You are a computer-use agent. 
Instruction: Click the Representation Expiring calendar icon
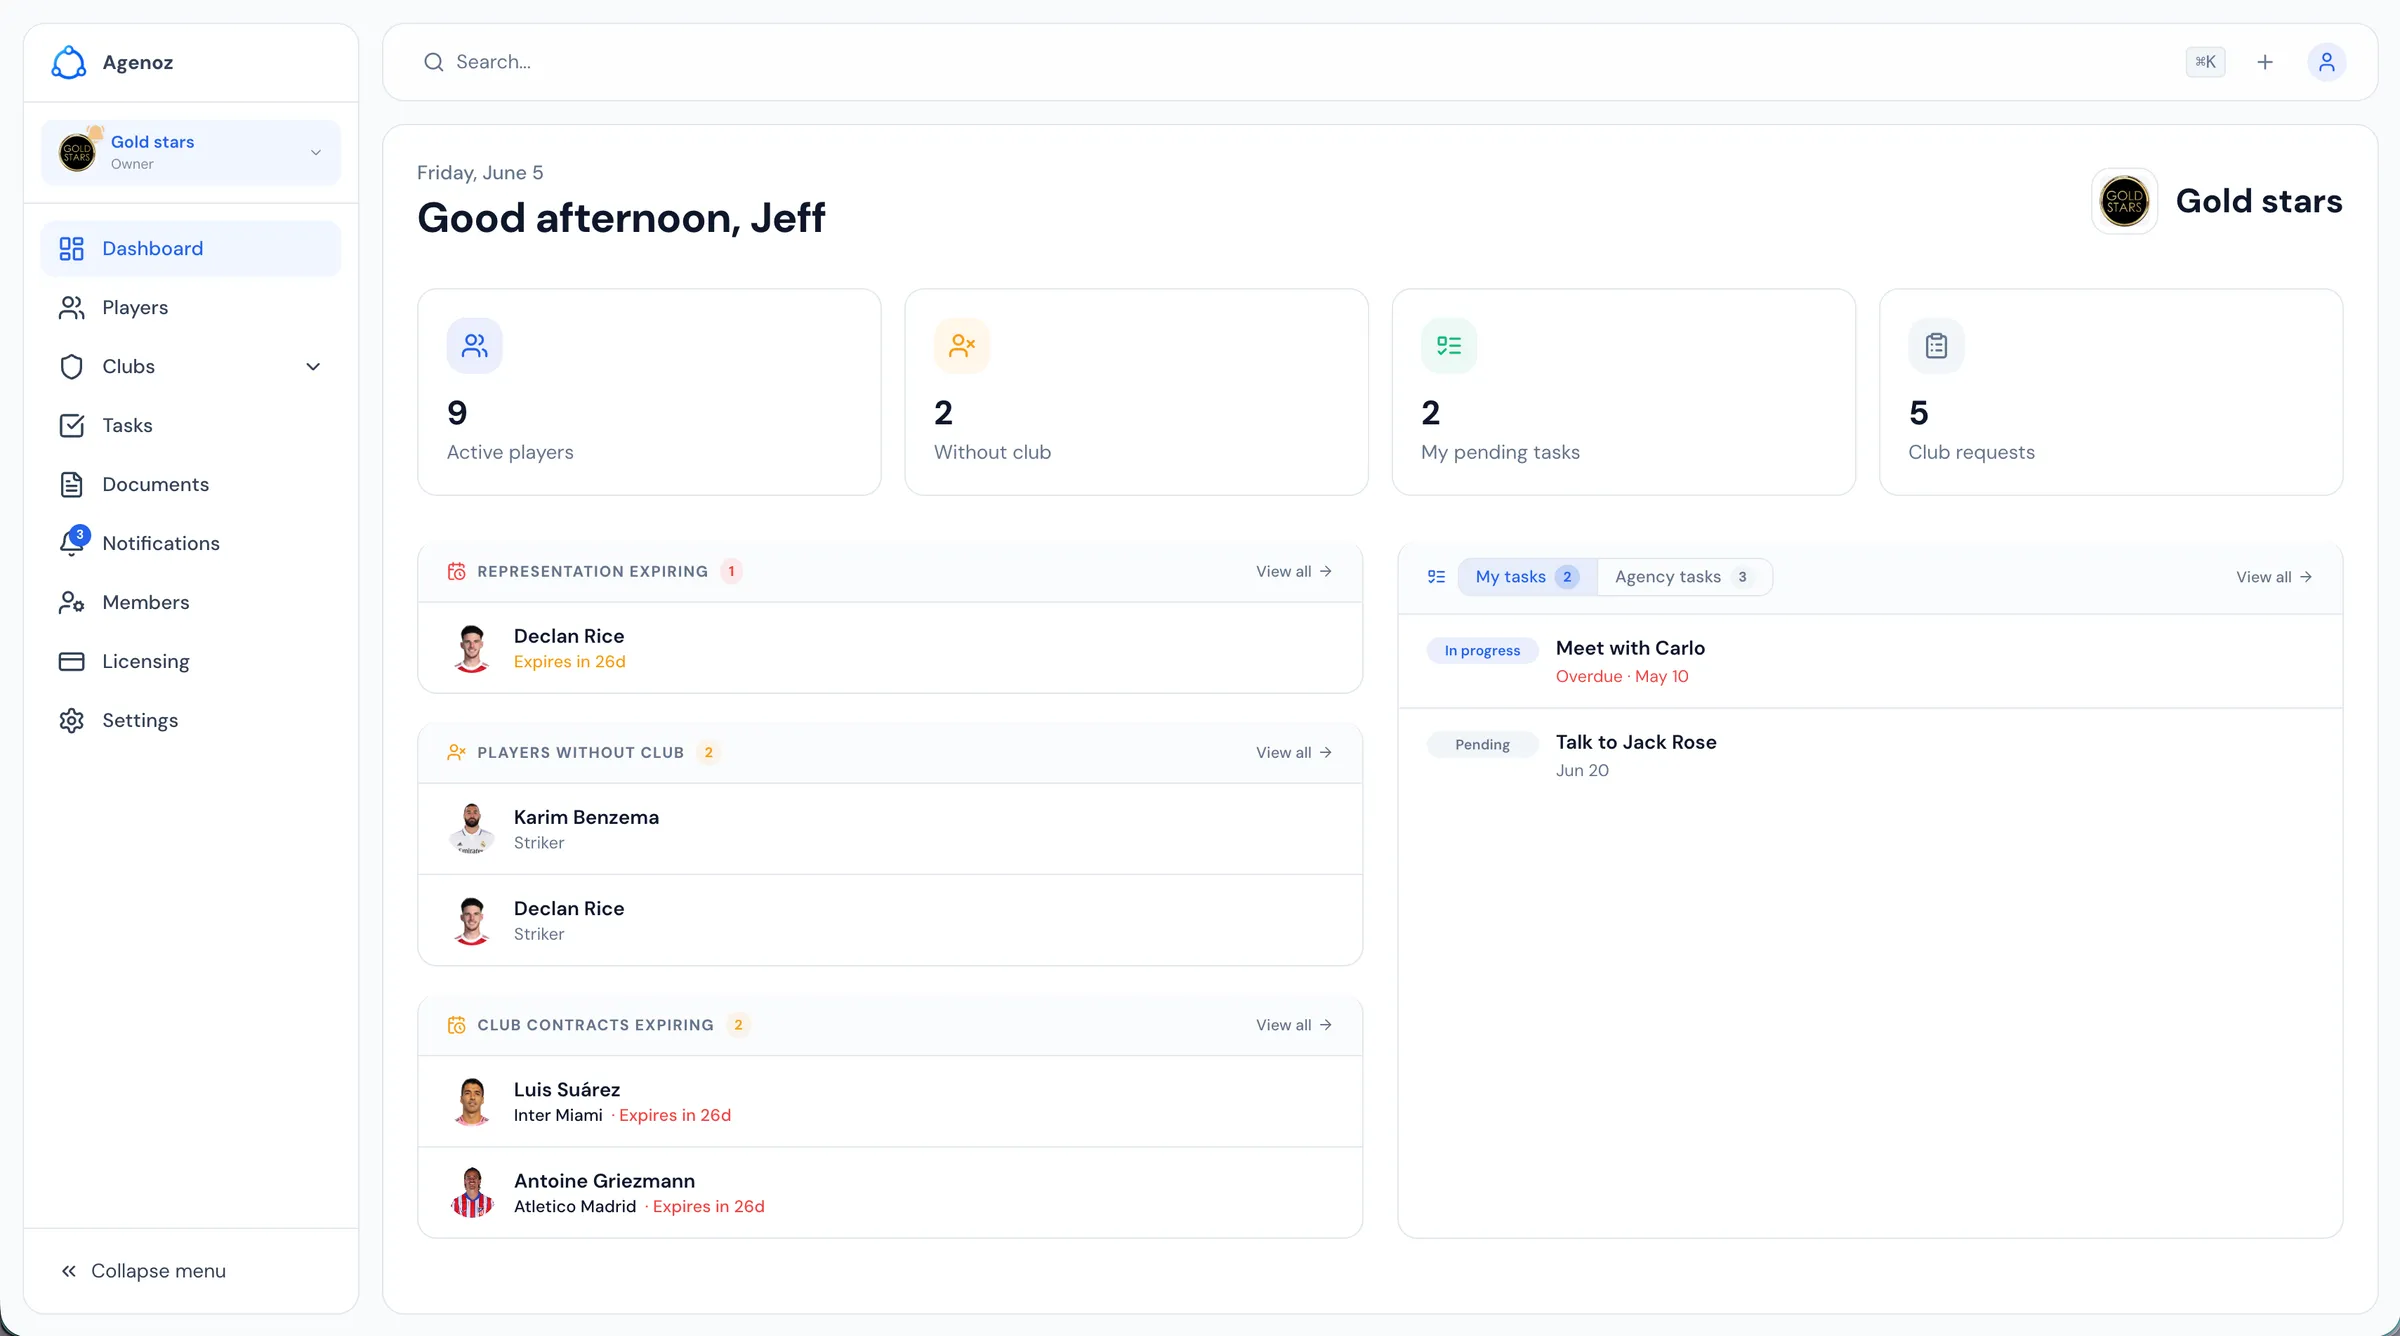[456, 571]
